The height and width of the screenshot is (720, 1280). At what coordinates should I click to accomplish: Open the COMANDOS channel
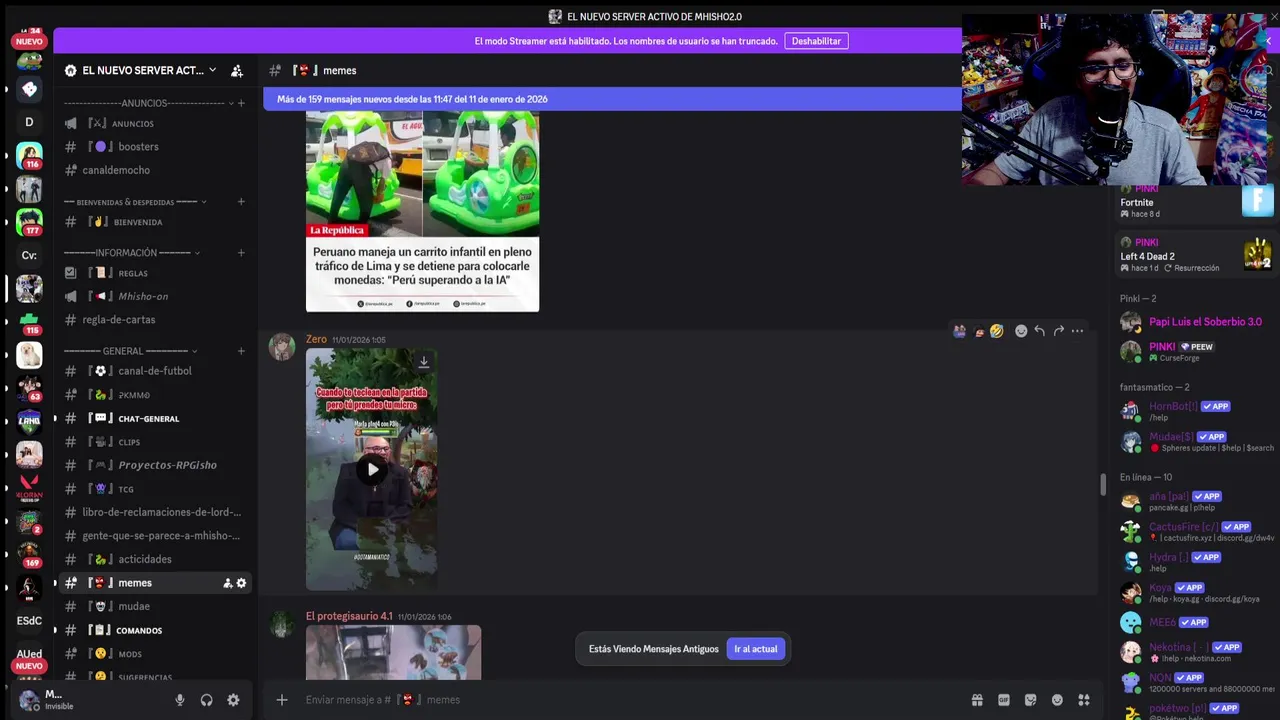pos(154,630)
